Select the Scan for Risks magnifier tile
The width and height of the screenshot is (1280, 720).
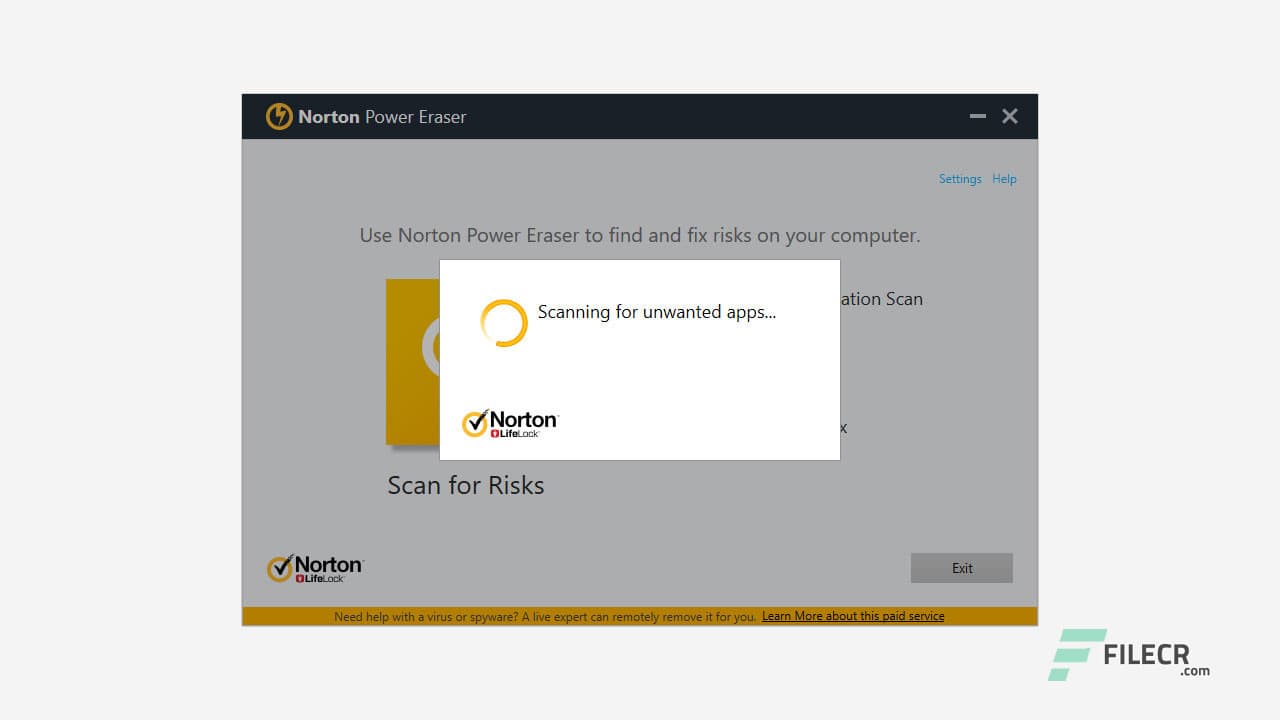point(410,362)
